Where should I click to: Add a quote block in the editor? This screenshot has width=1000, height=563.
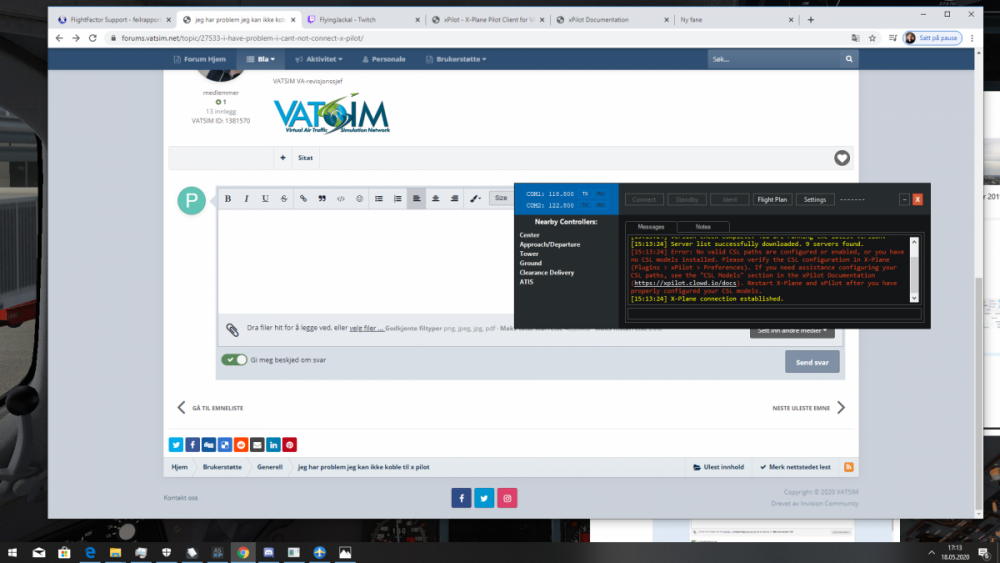(x=322, y=199)
